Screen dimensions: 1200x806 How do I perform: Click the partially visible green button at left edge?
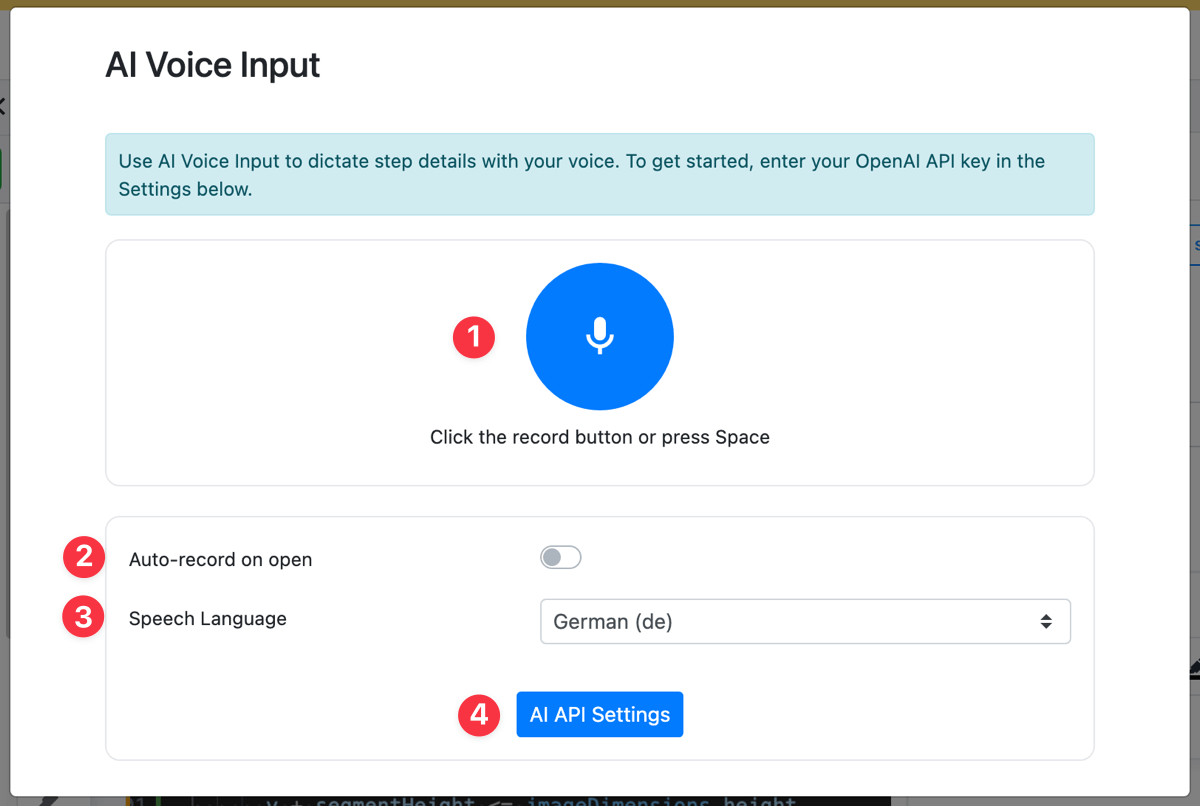coord(3,167)
